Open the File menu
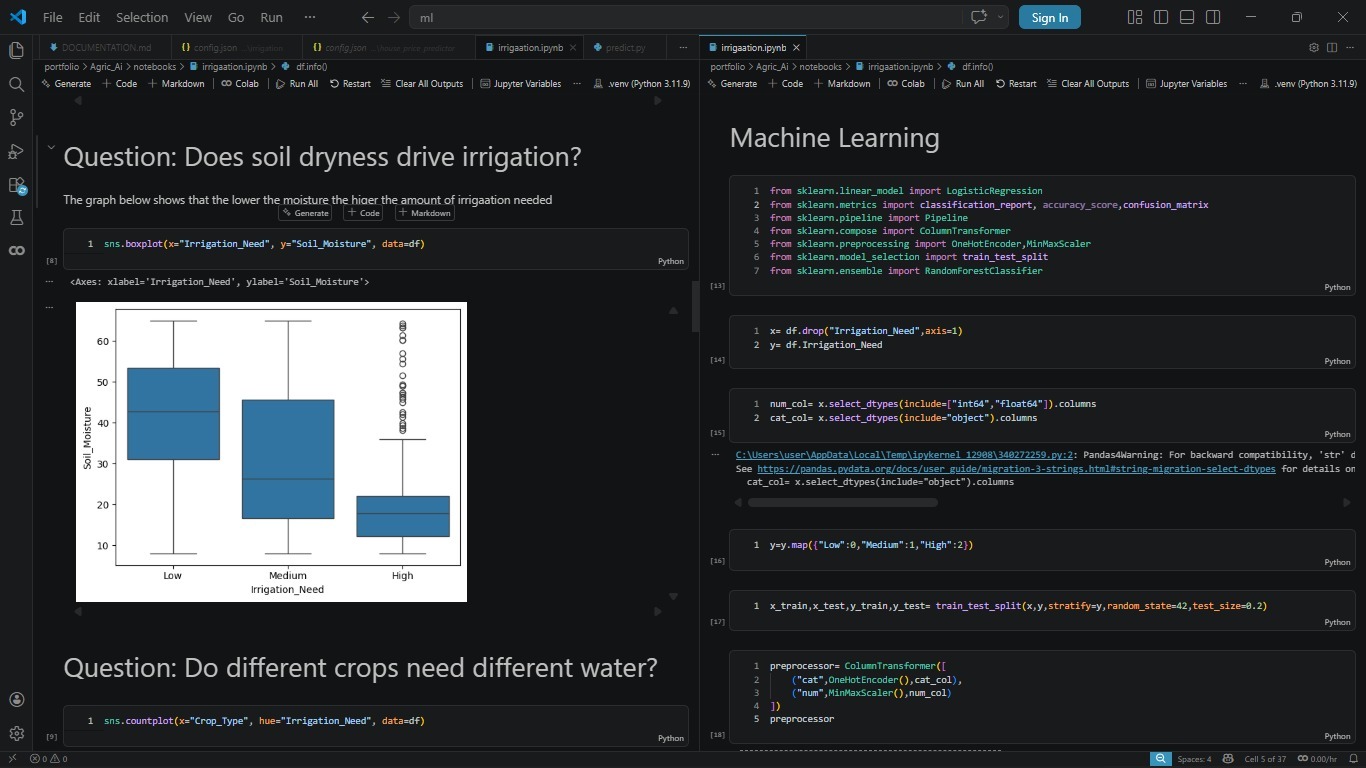 53,17
